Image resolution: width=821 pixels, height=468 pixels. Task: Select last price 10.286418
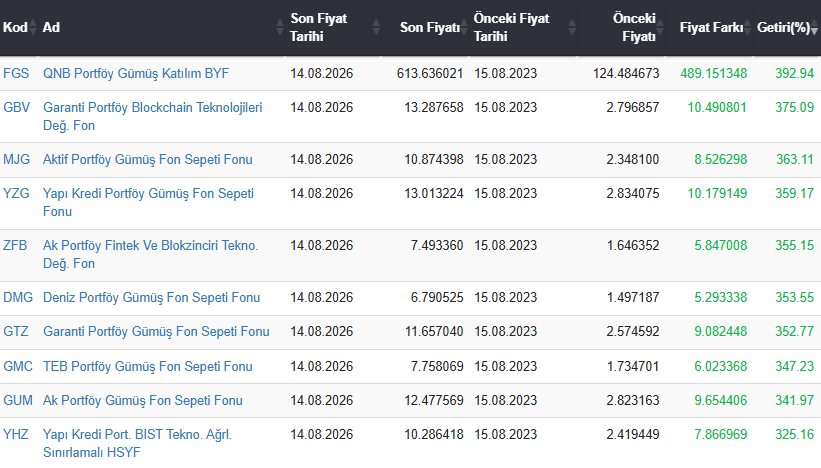coord(434,434)
